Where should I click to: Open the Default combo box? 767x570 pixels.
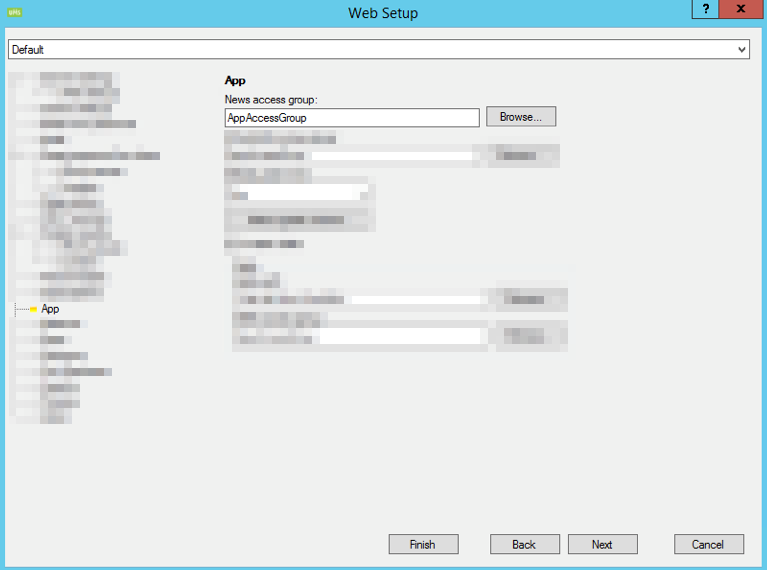coord(370,49)
